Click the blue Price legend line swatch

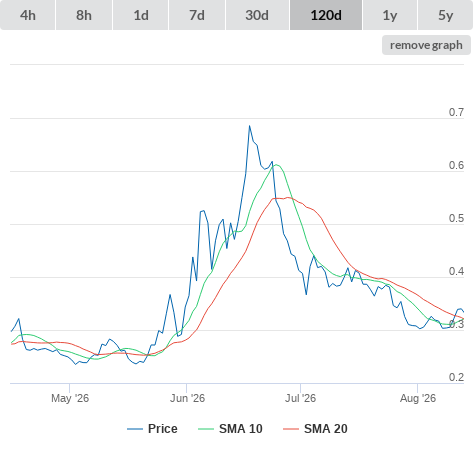pos(135,429)
